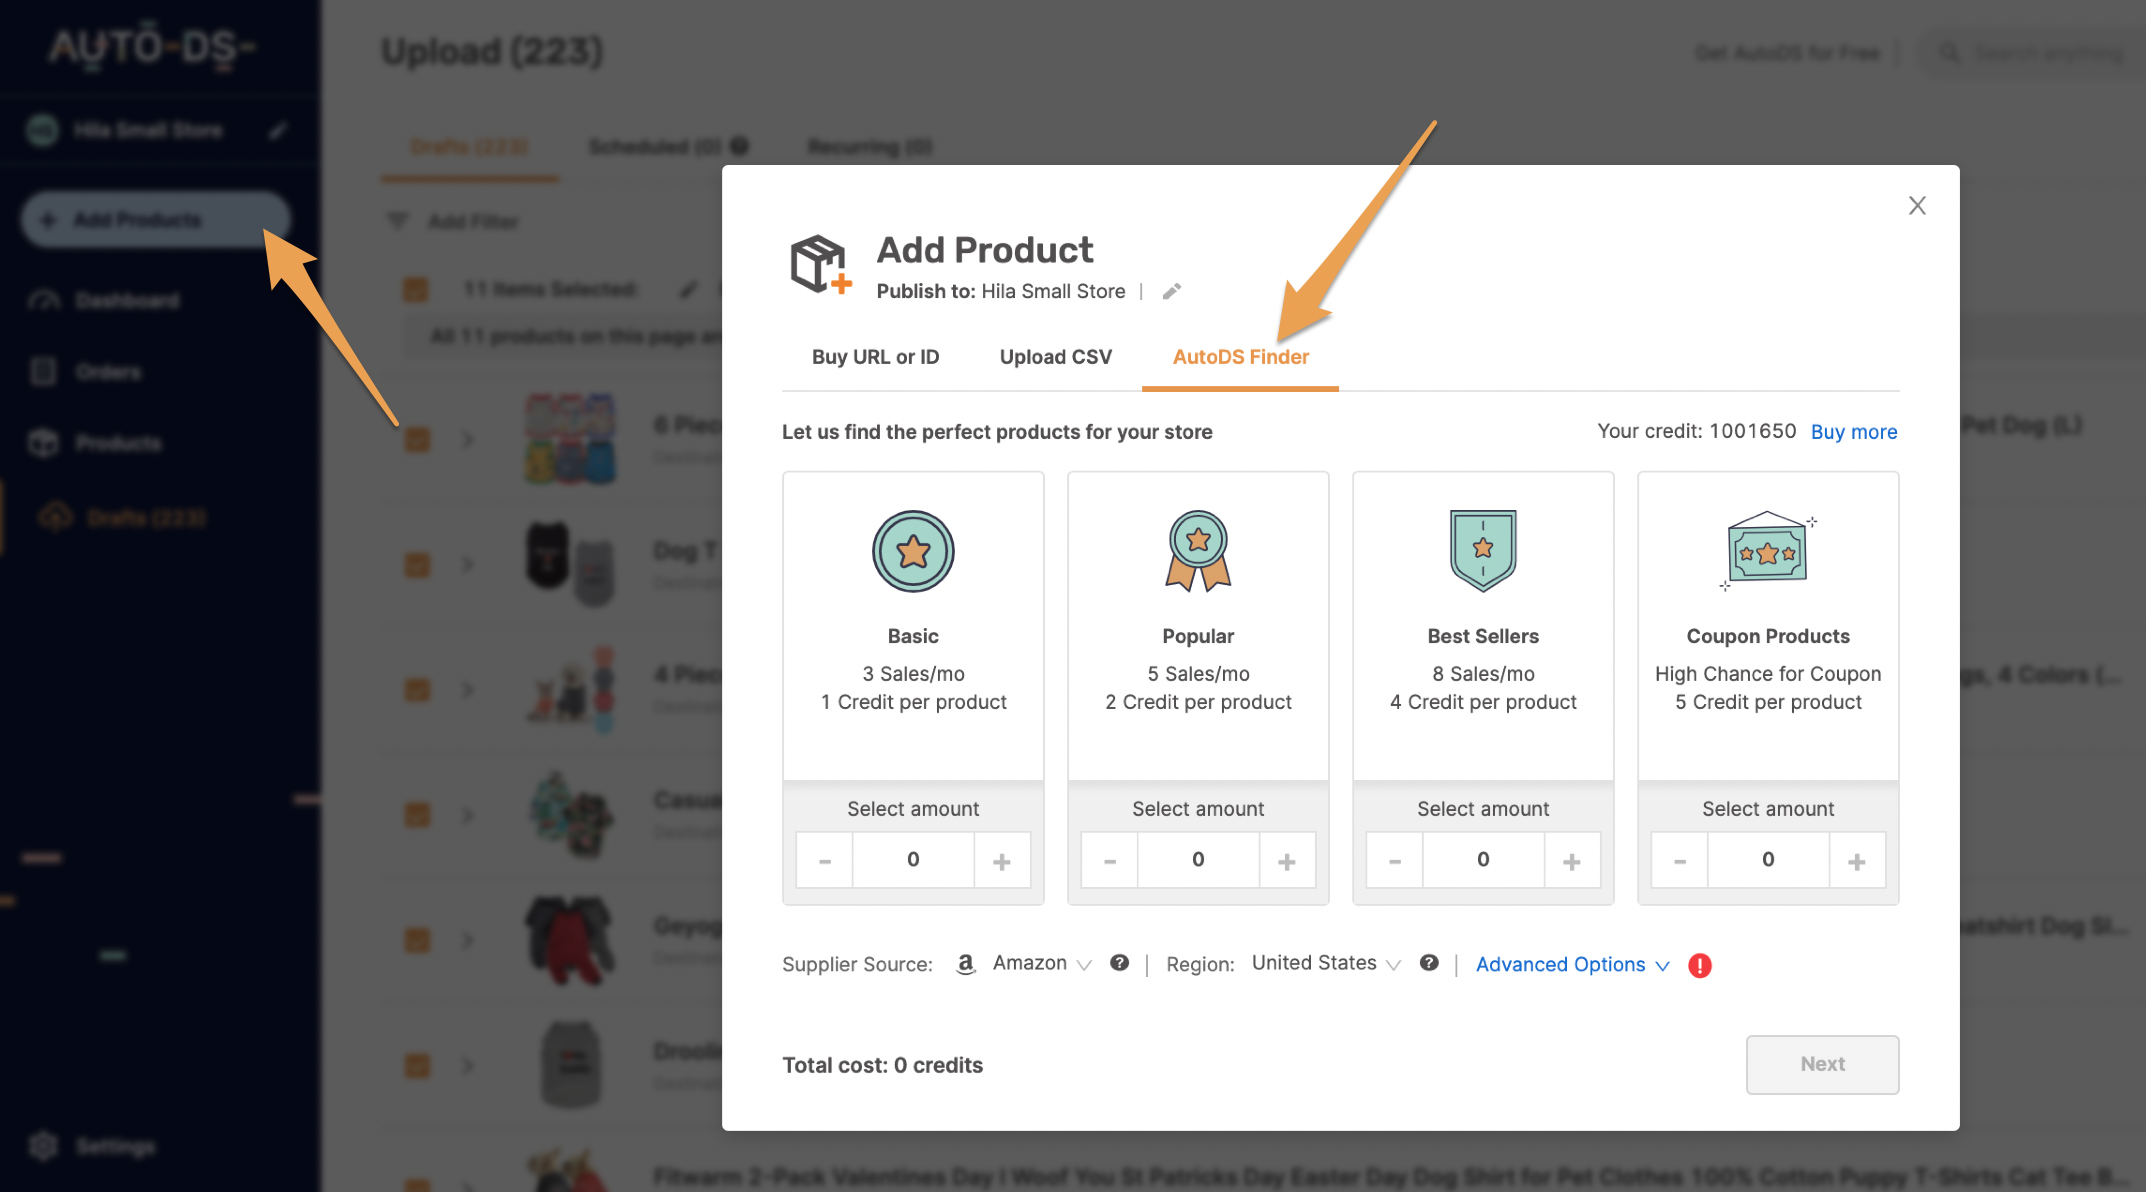Click the search magnifier icon
The height and width of the screenshot is (1192, 2146).
point(1949,52)
